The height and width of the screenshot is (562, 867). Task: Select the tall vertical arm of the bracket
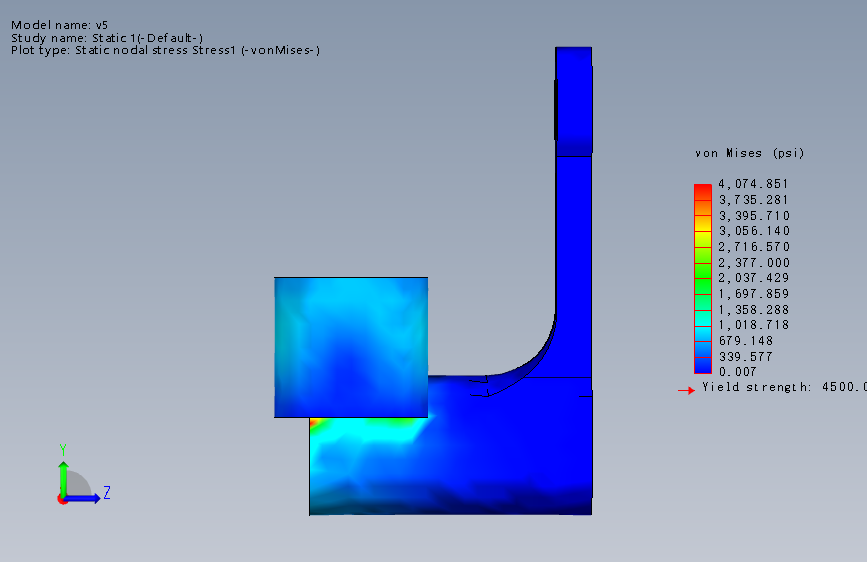(574, 213)
